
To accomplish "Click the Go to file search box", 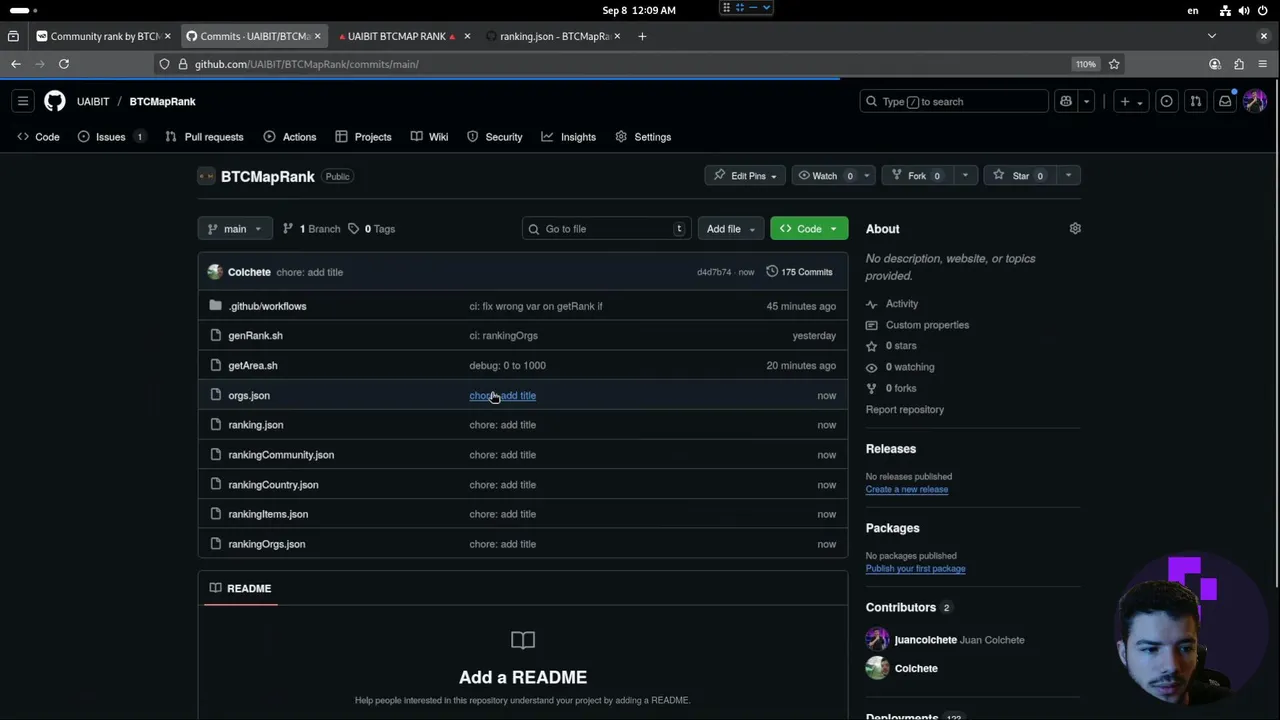I will 606,229.
